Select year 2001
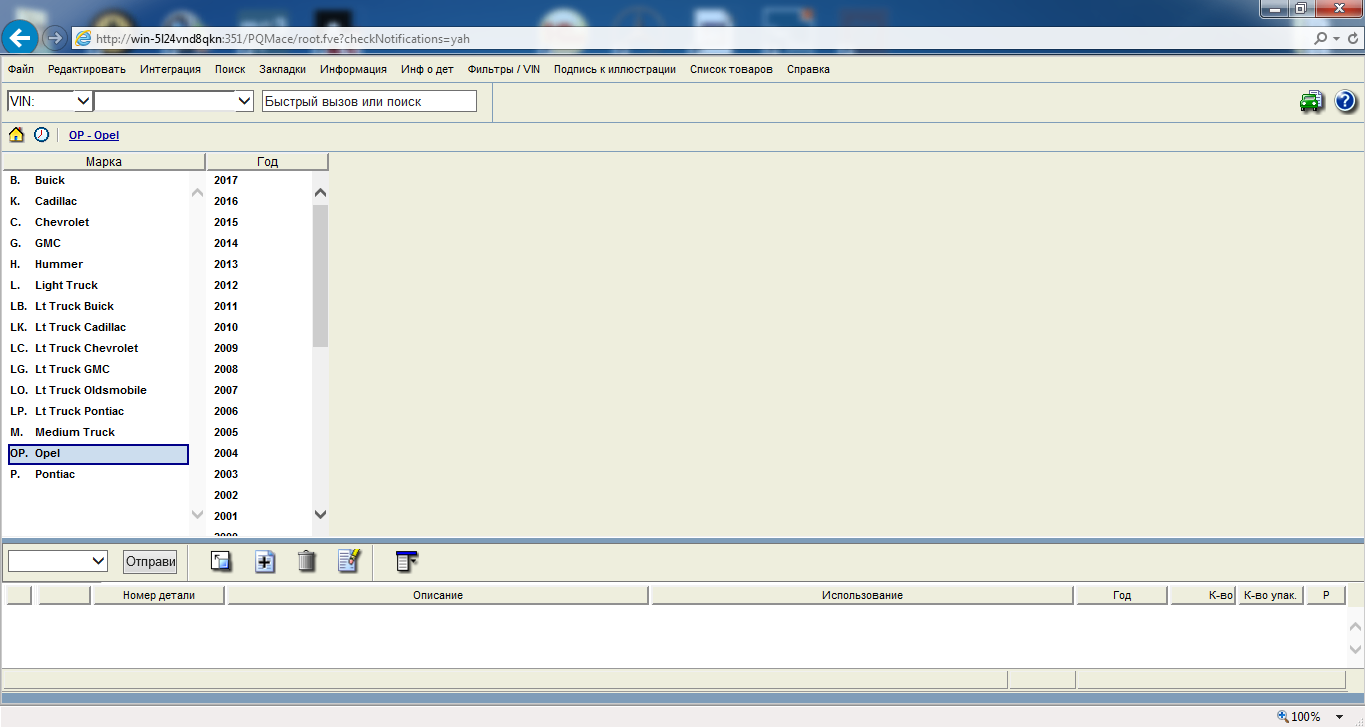1365x727 pixels. click(x=226, y=516)
